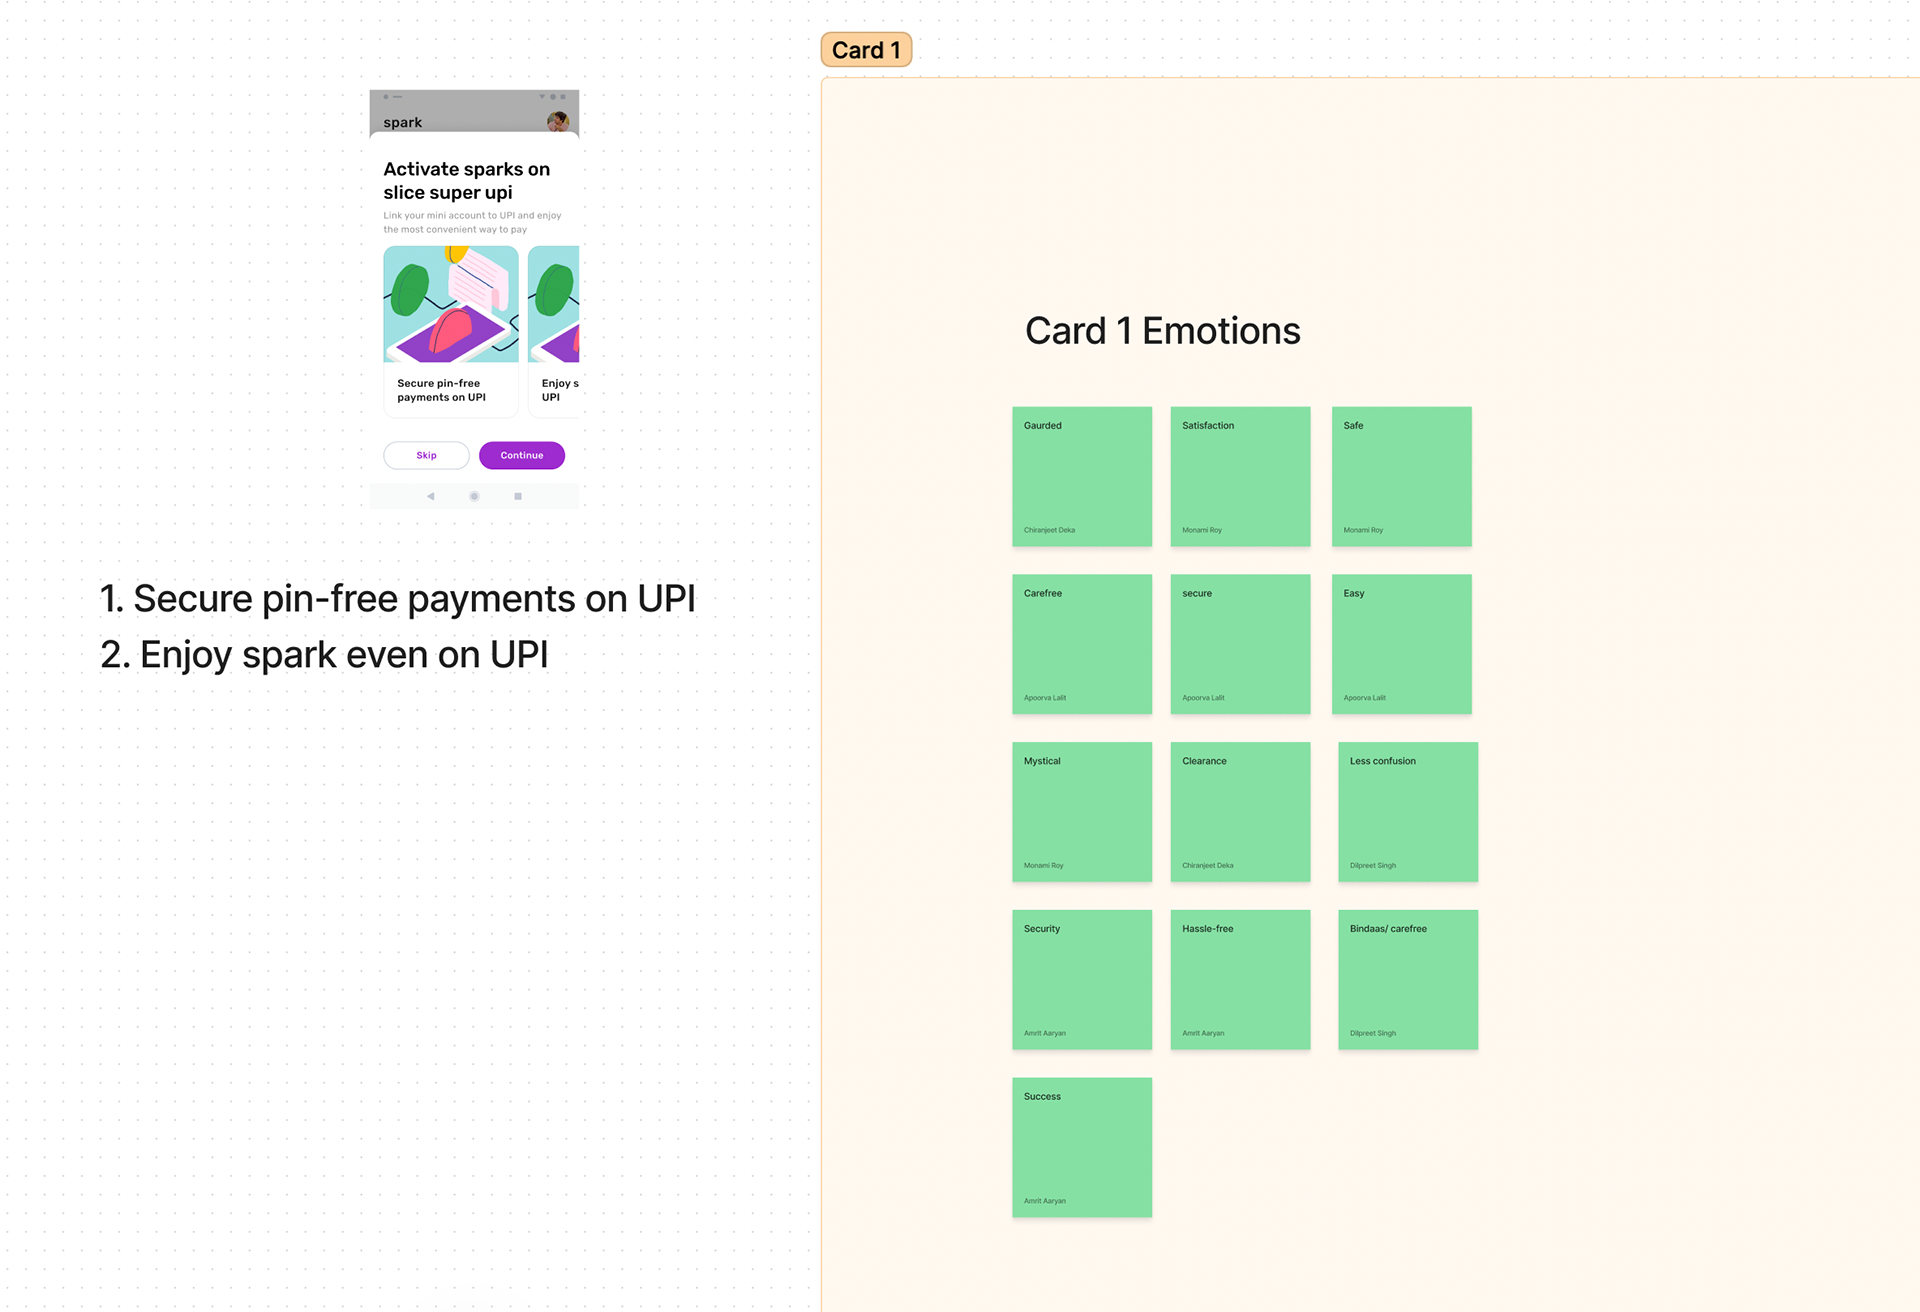Click the Card 1 Emotions heading
This screenshot has height=1312, width=1920.
[1163, 331]
